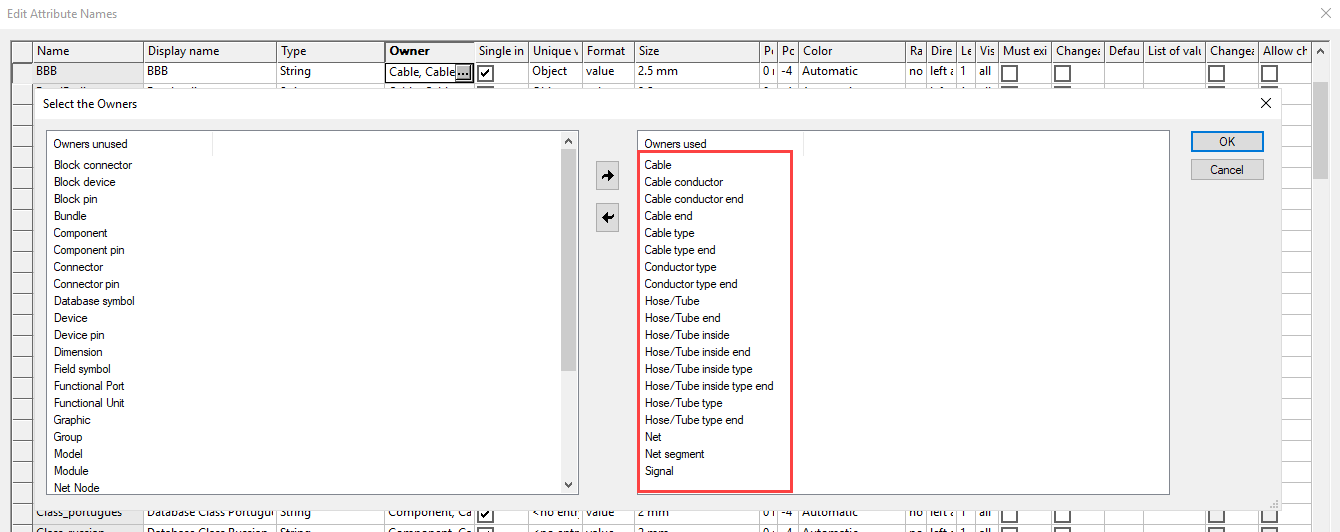Image resolution: width=1340 pixels, height=532 pixels.
Task: Select Block connector in unused owners
Action: click(x=93, y=165)
